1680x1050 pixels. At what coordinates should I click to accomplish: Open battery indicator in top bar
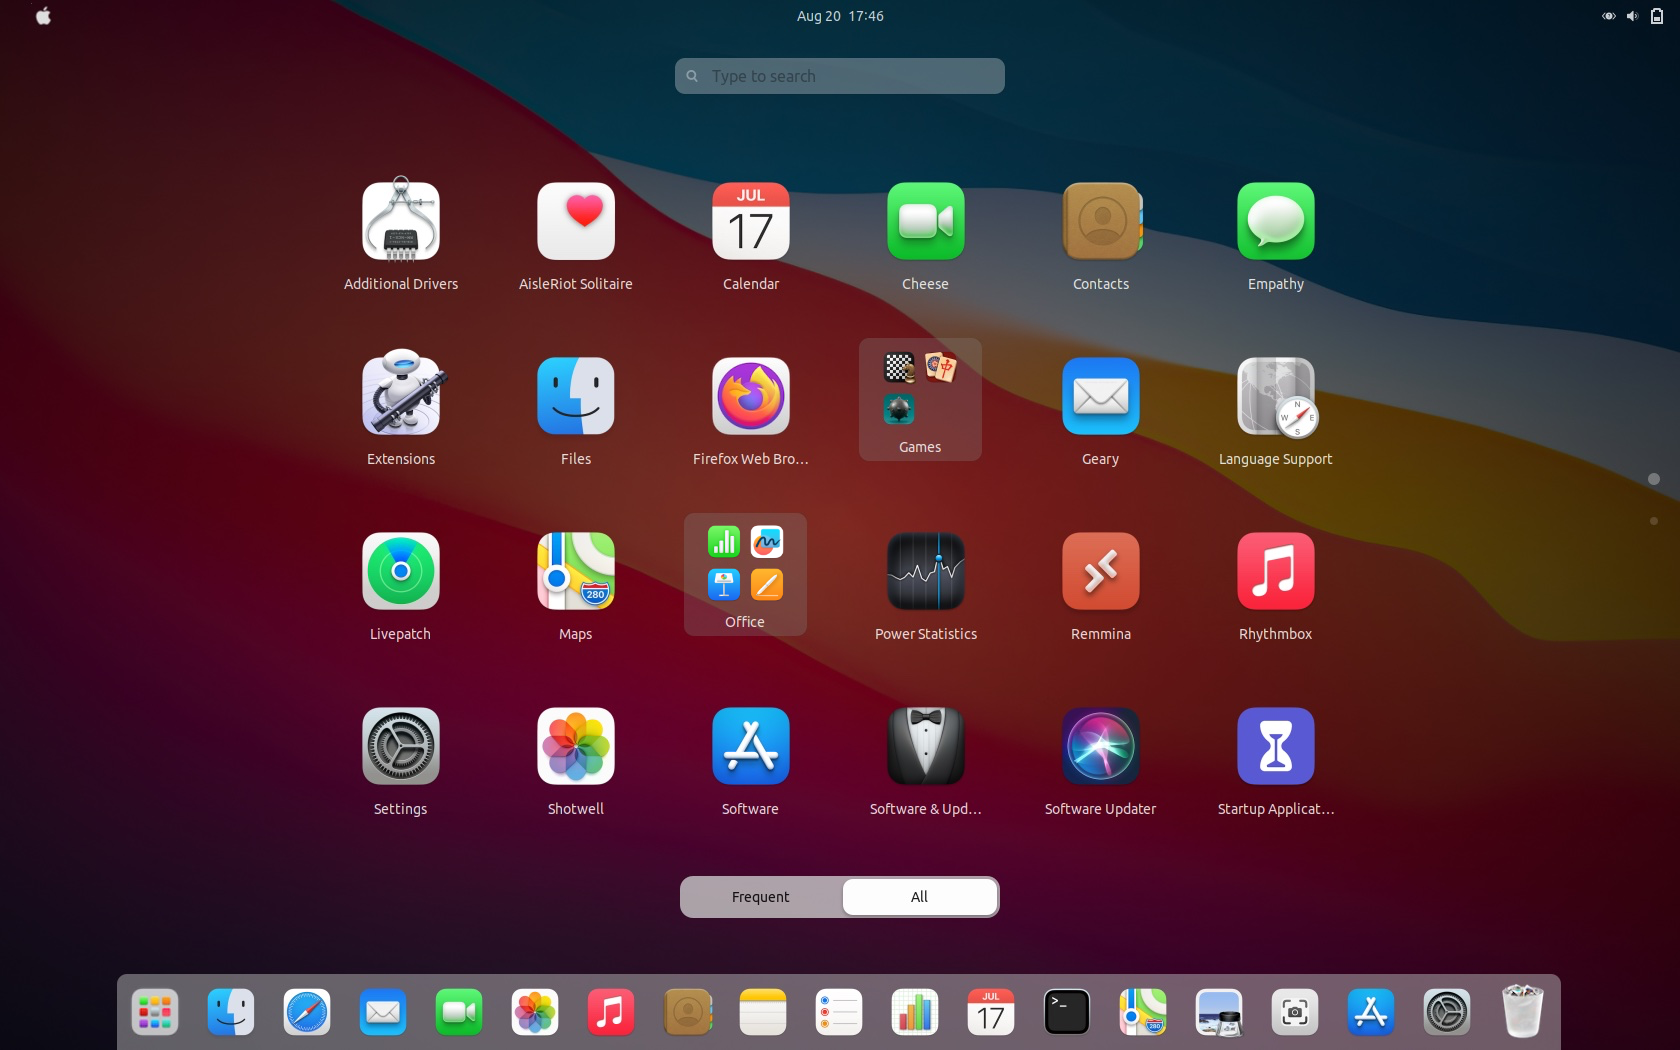pyautogui.click(x=1657, y=16)
